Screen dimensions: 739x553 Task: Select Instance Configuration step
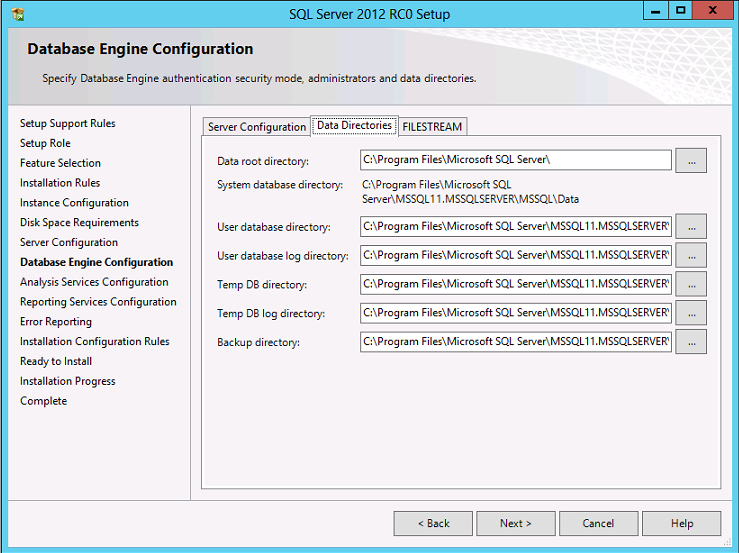74,203
